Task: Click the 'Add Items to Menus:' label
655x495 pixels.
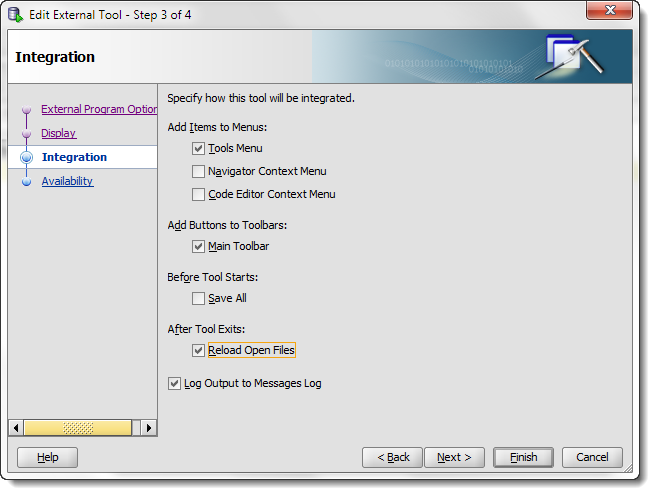Action: pyautogui.click(x=217, y=127)
